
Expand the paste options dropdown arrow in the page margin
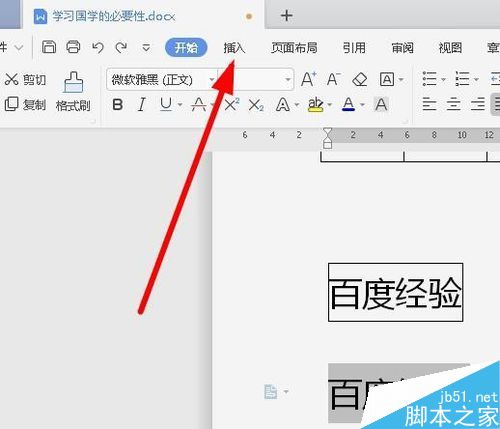point(286,392)
